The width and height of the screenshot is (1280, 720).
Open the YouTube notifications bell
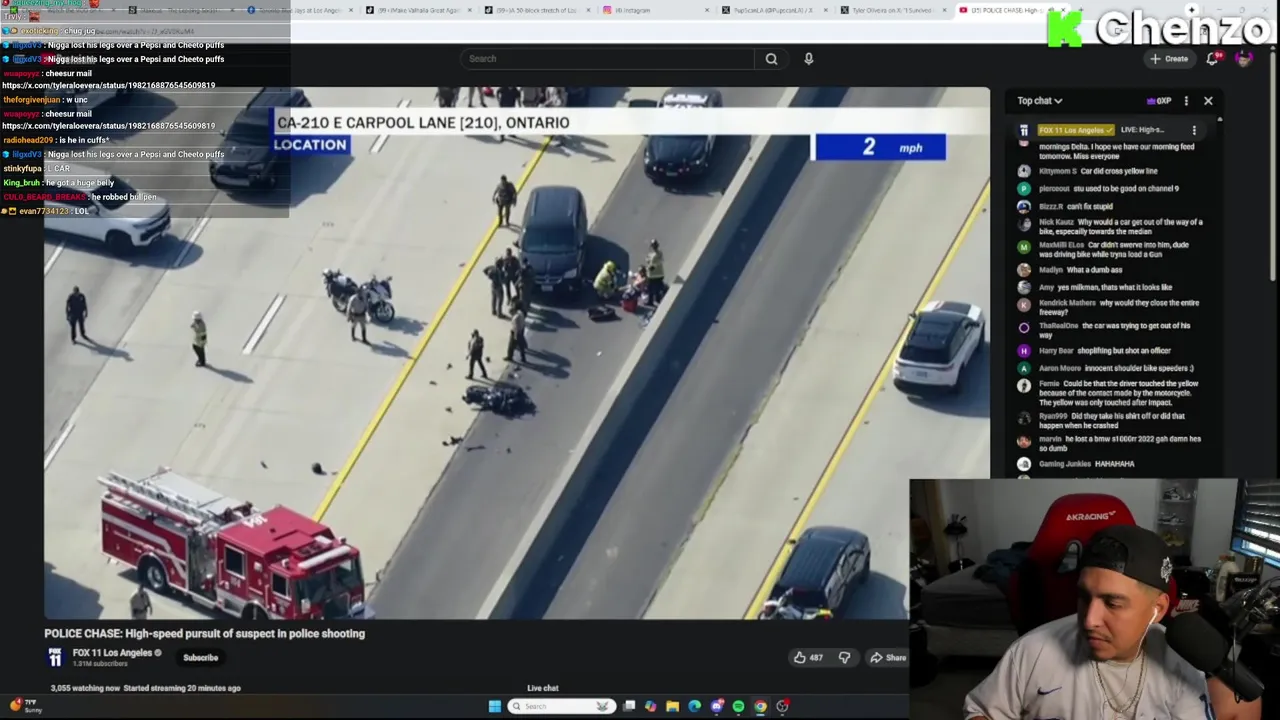1212,59
